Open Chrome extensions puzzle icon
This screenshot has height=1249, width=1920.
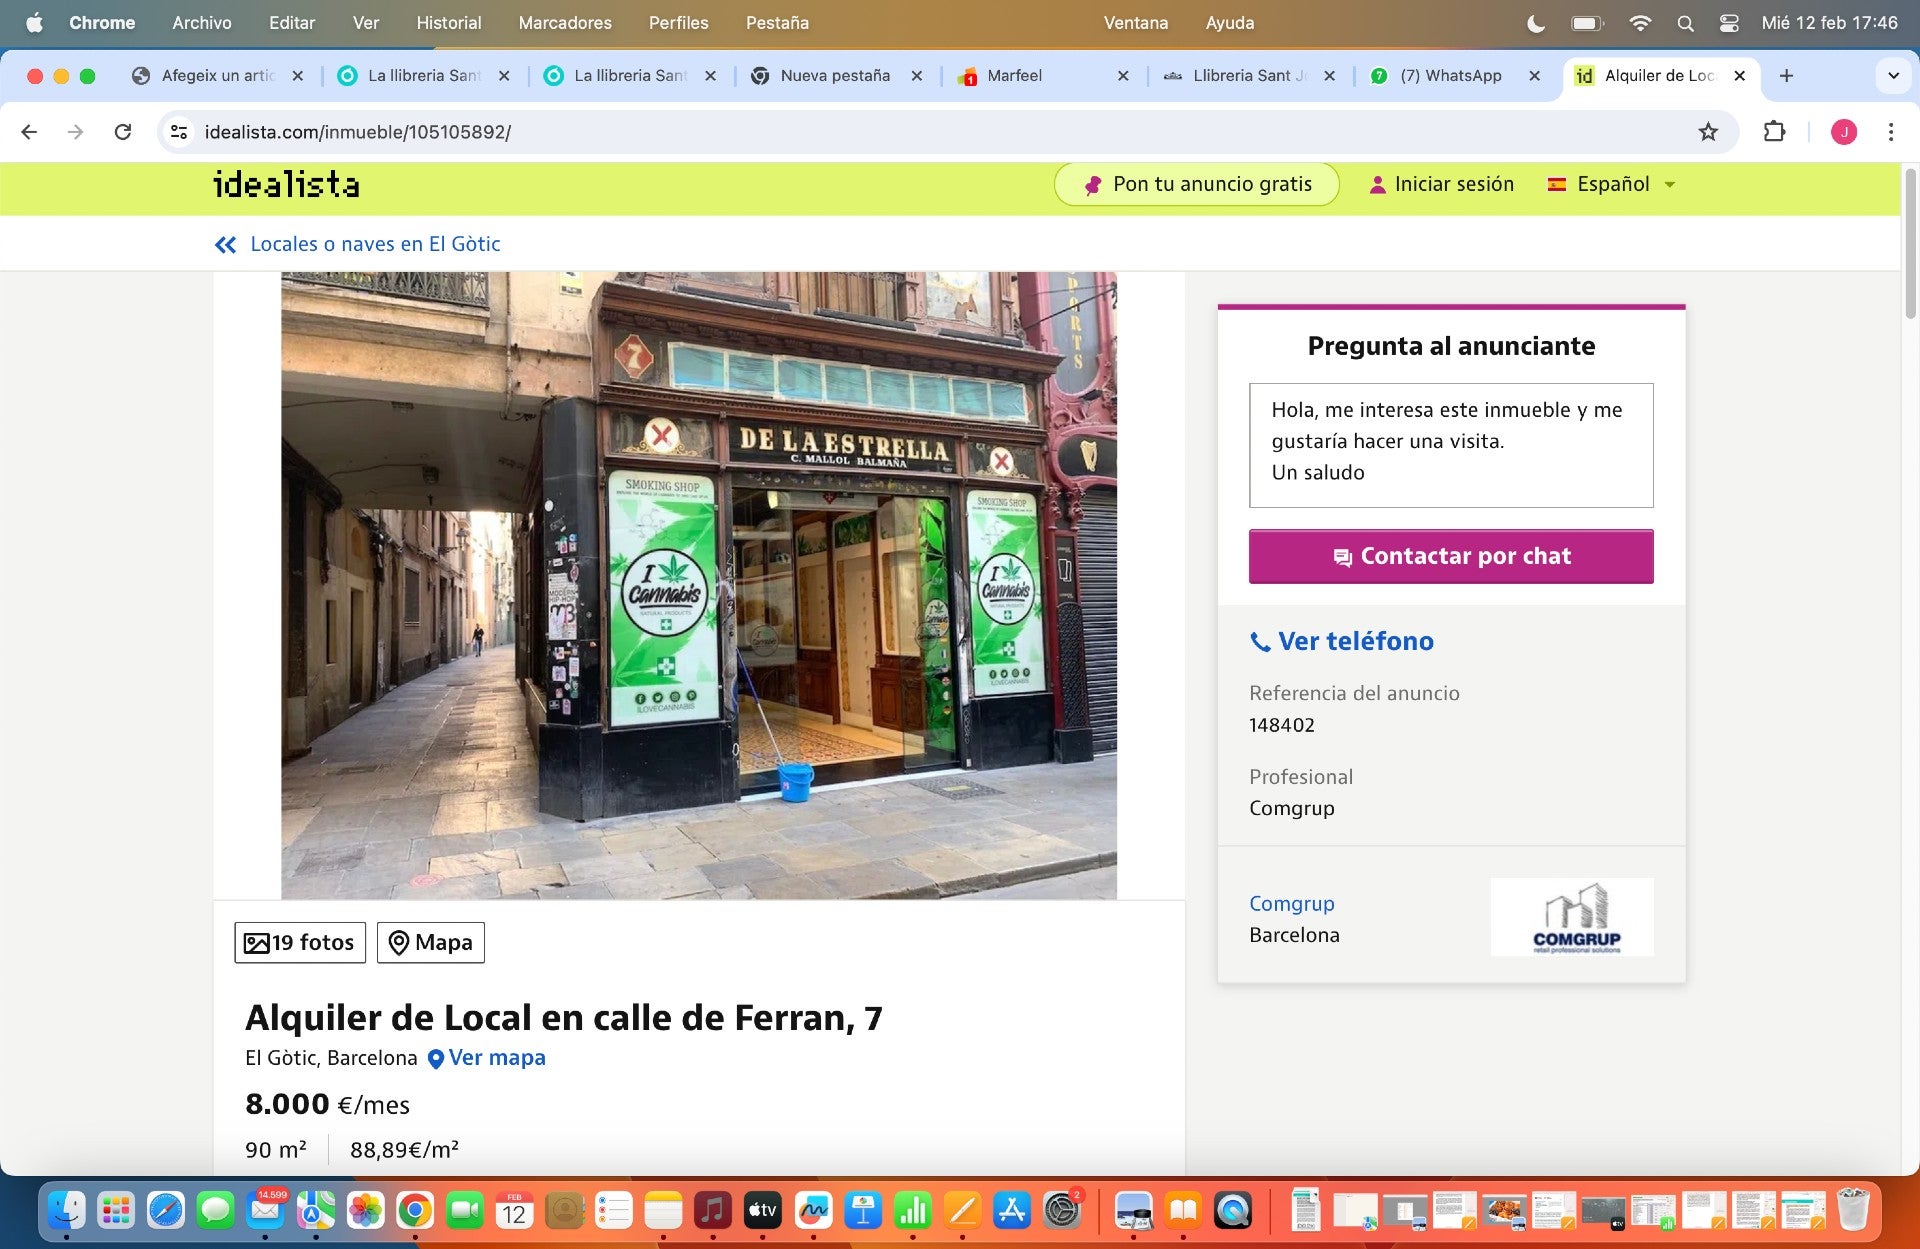[1774, 132]
